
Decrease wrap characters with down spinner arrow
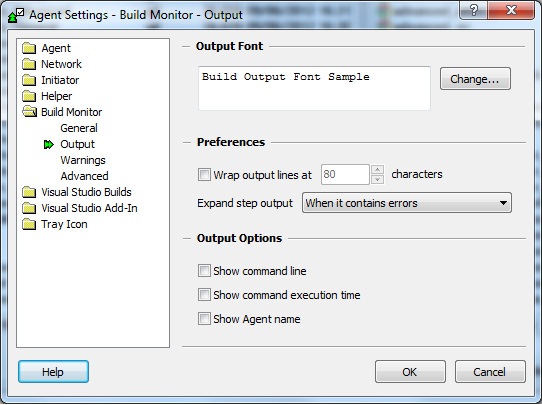tap(377, 180)
